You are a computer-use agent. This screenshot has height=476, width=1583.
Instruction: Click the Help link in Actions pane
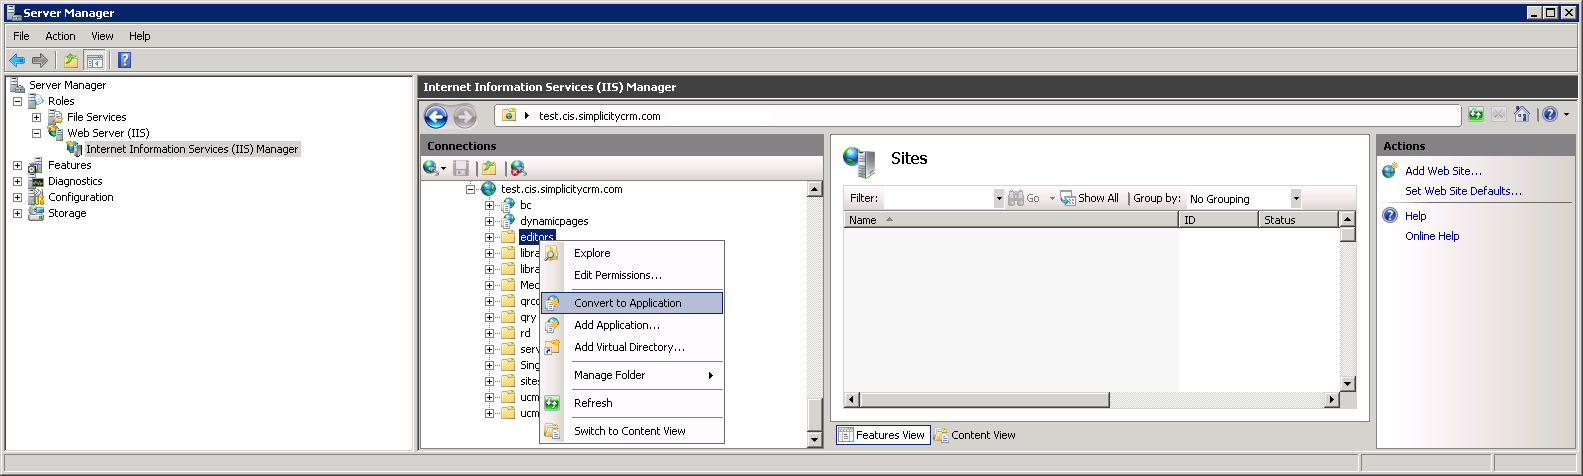(x=1415, y=216)
